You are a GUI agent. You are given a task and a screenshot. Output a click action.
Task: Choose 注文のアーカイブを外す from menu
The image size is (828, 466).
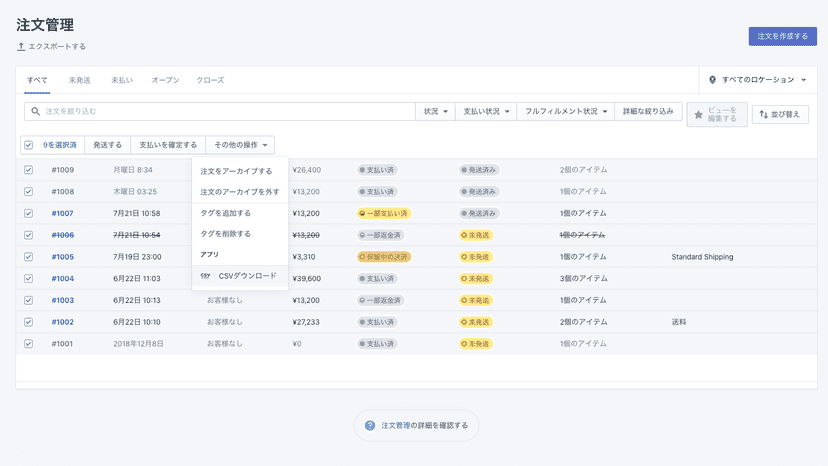pos(240,192)
